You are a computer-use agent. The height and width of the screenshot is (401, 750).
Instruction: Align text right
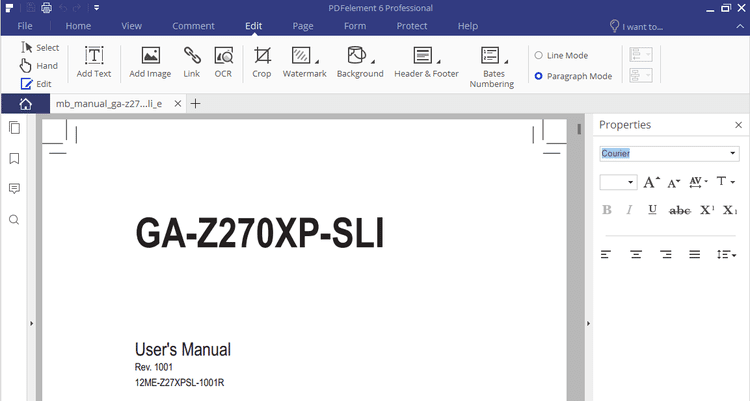pos(665,254)
